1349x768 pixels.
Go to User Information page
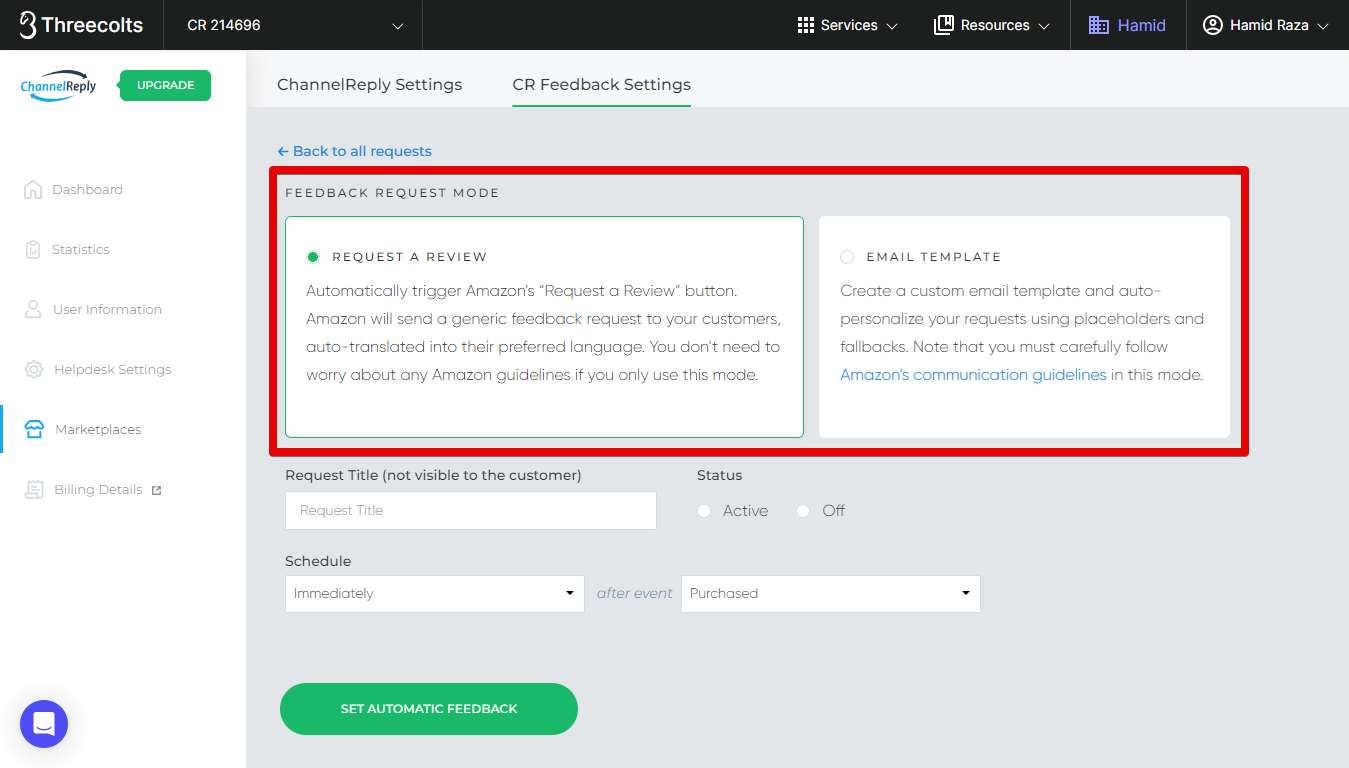[107, 309]
